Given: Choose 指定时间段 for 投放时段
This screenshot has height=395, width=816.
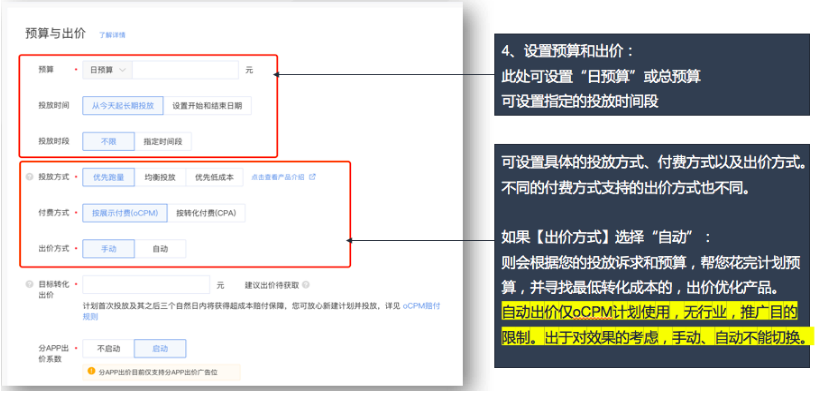Looking at the screenshot, I should point(163,141).
